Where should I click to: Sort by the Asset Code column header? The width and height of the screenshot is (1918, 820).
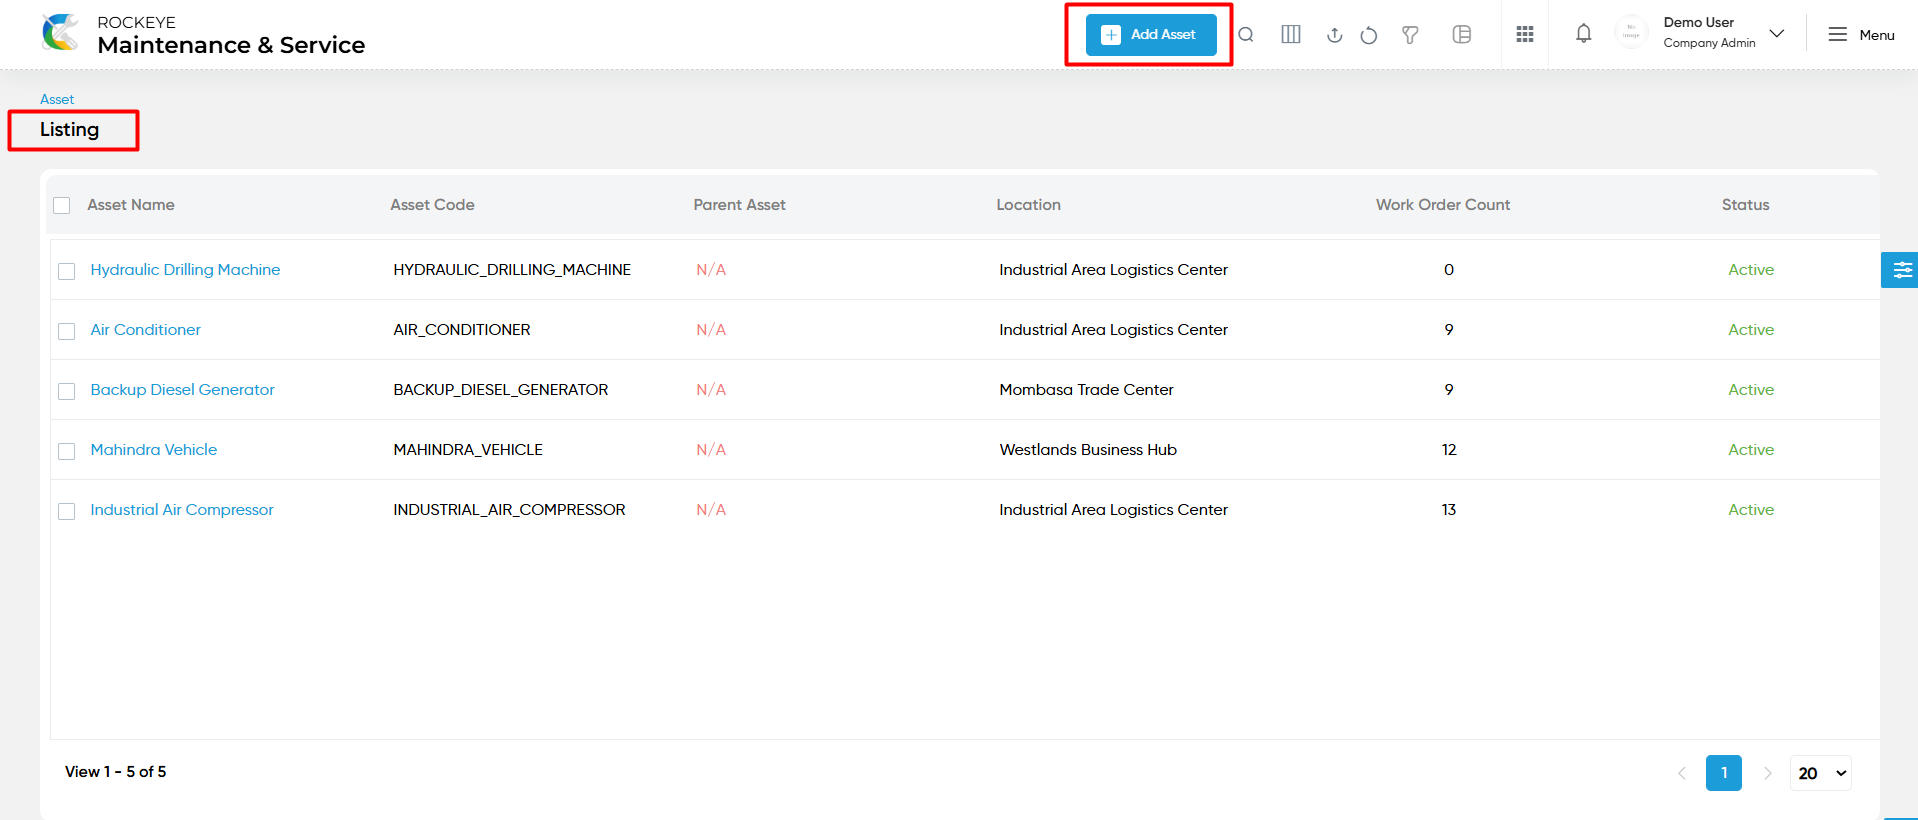432,205
